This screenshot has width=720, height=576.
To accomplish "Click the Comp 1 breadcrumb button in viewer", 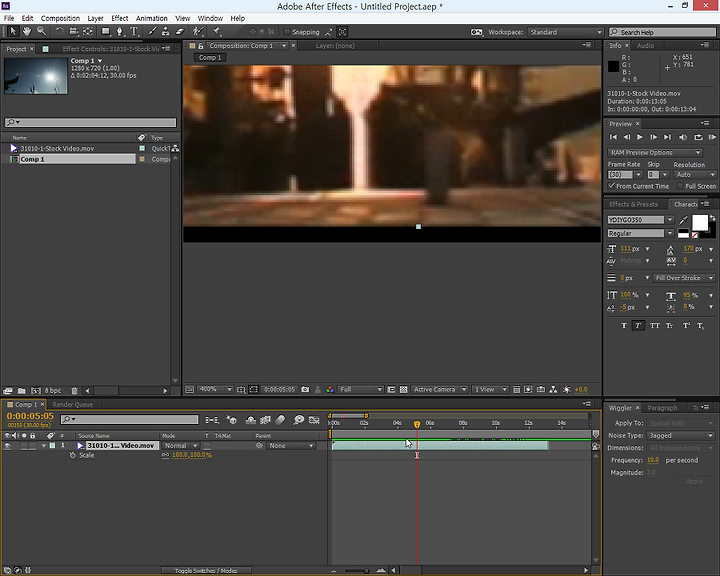I will (210, 58).
